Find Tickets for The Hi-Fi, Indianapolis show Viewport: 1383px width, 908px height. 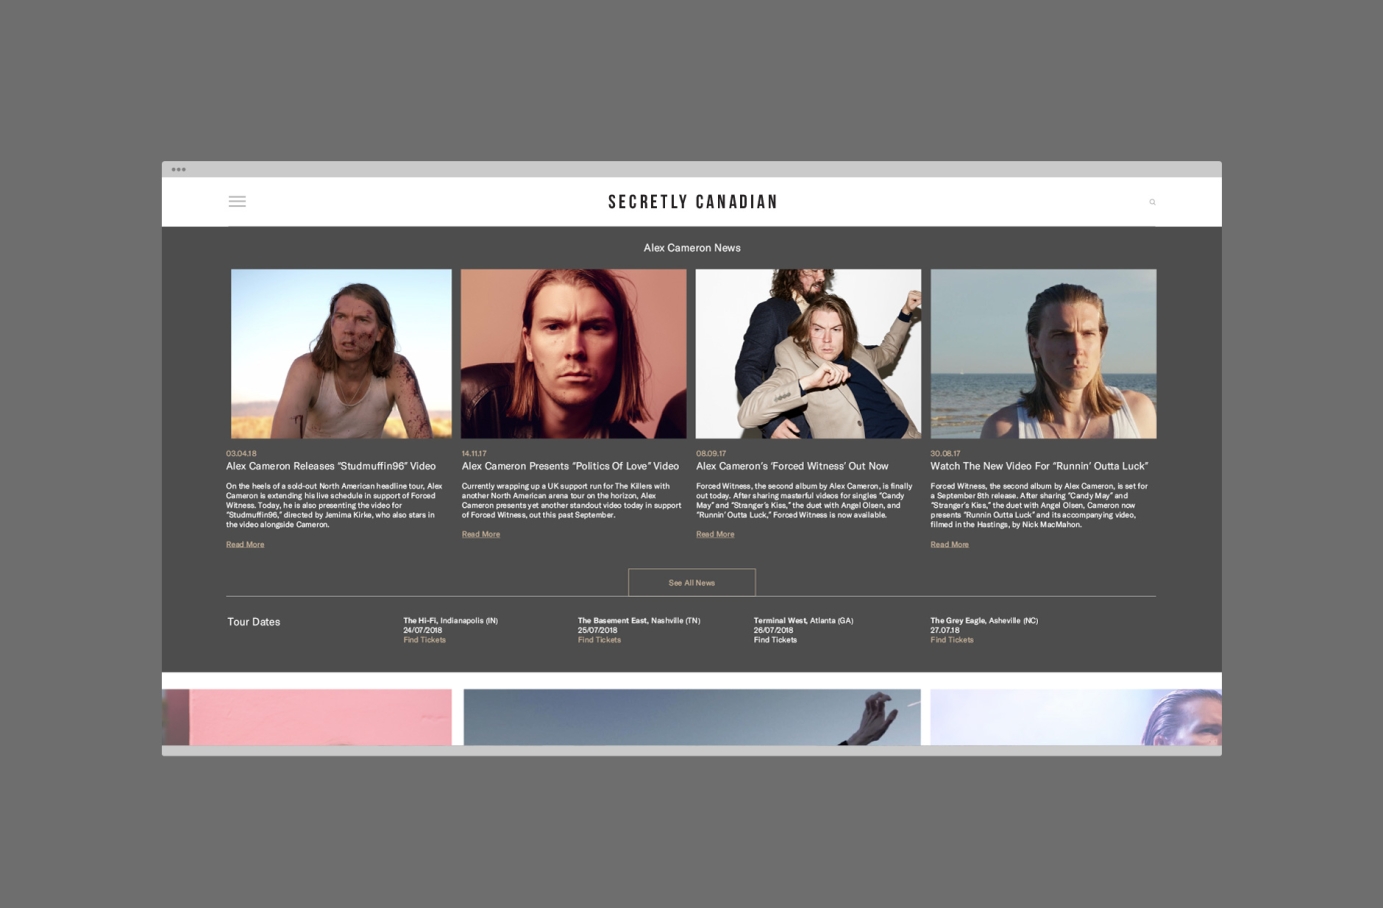click(x=424, y=640)
